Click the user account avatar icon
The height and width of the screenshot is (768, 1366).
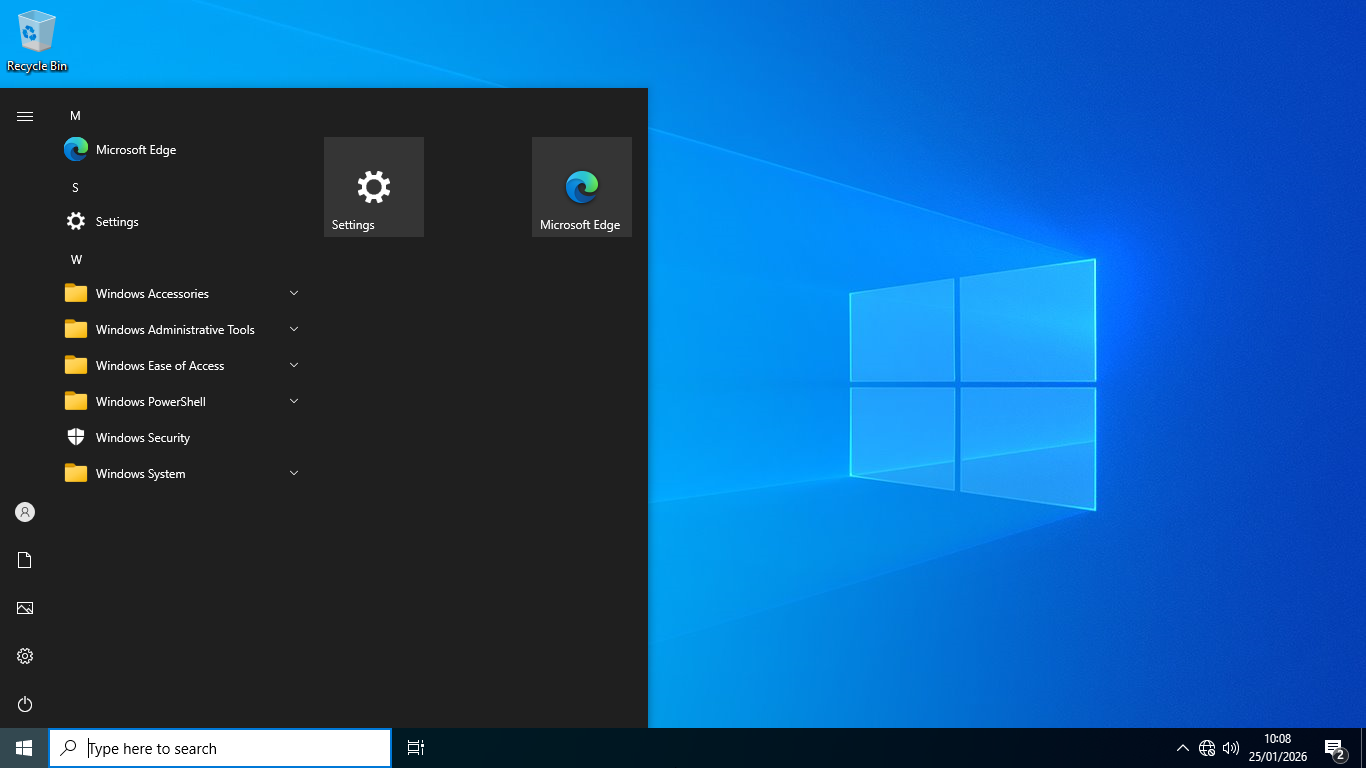(x=25, y=512)
